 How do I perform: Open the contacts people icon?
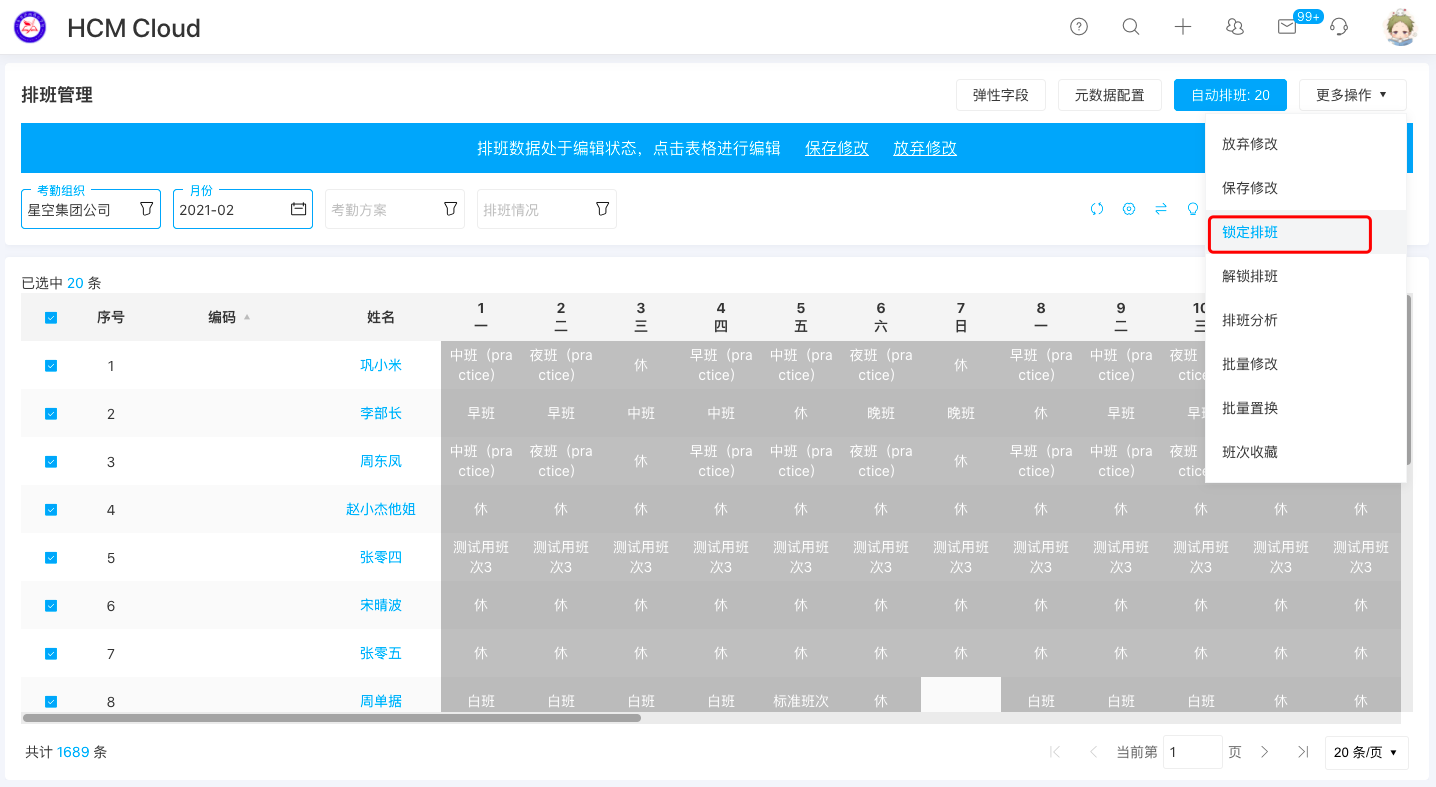1235,27
